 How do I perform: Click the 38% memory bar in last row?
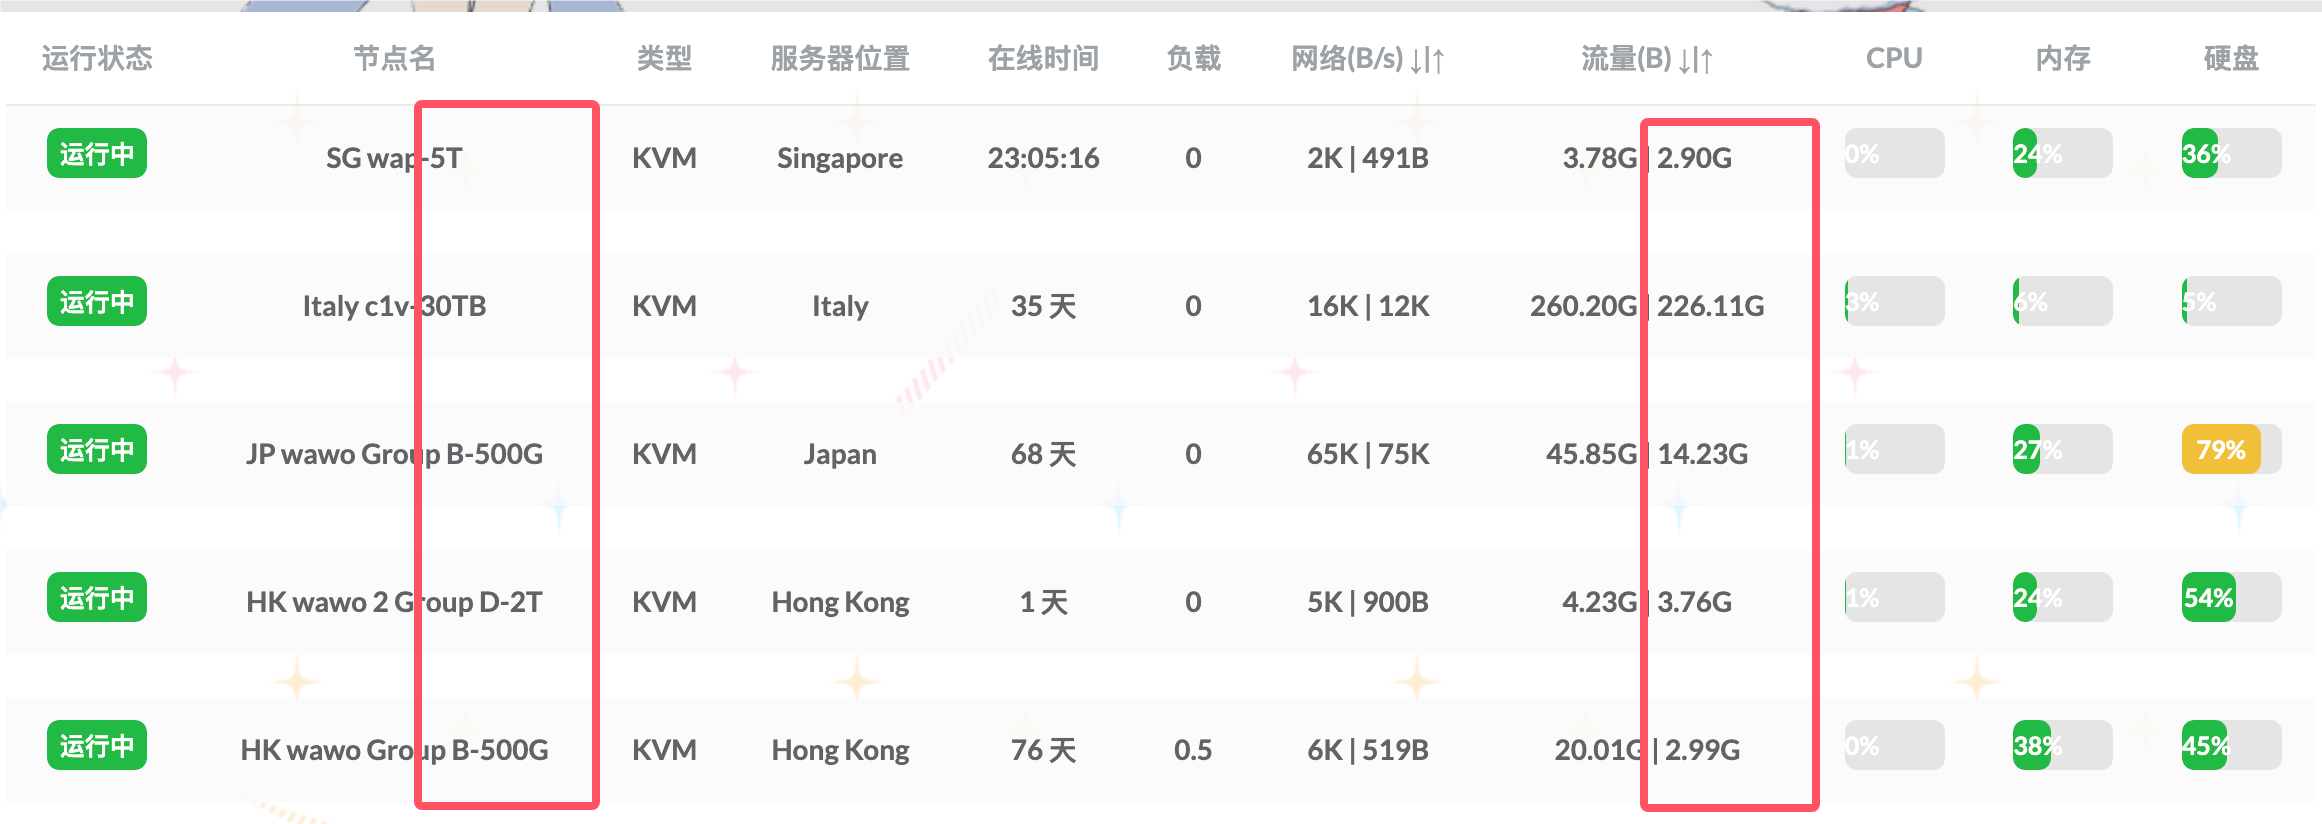pyautogui.click(x=2061, y=746)
